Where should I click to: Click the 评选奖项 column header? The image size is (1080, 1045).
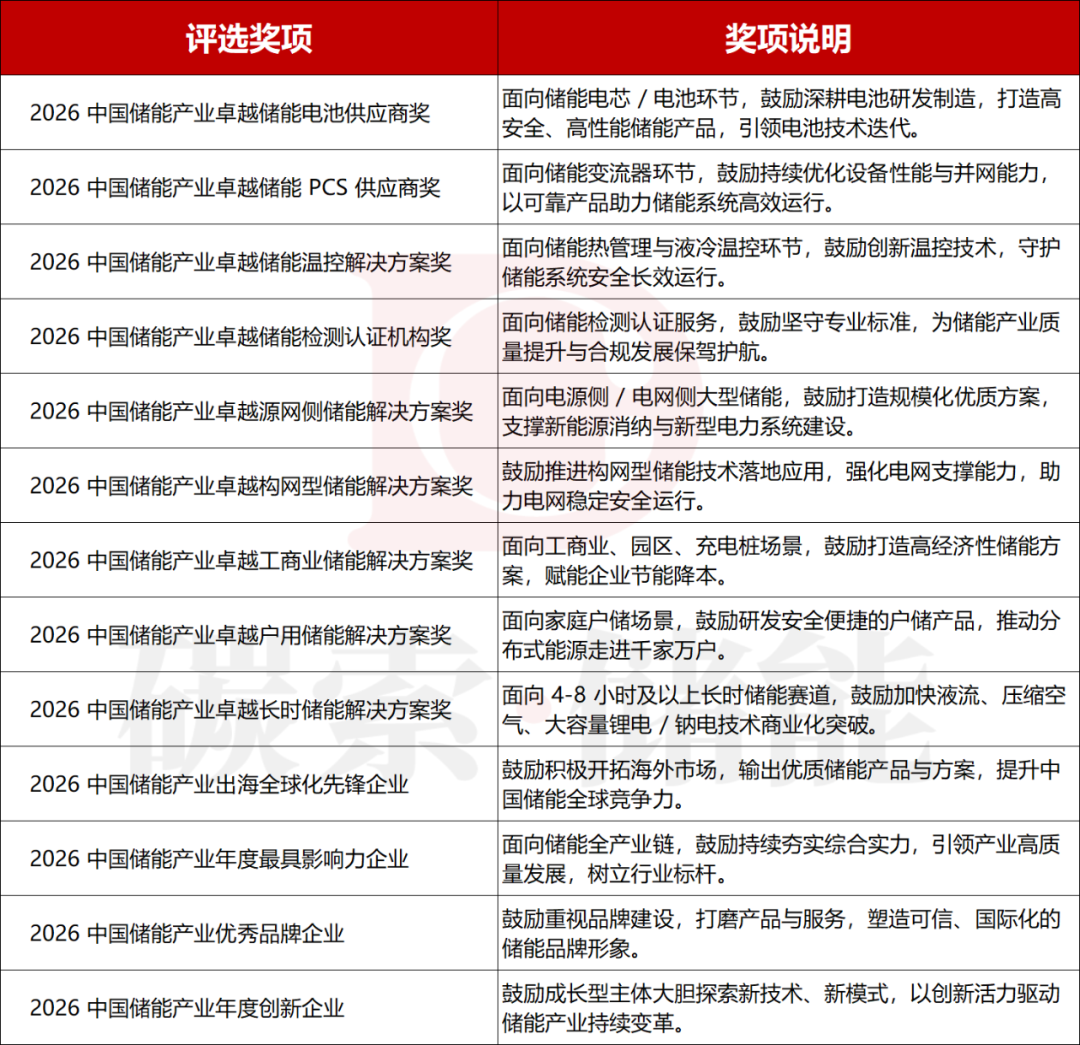click(x=249, y=39)
